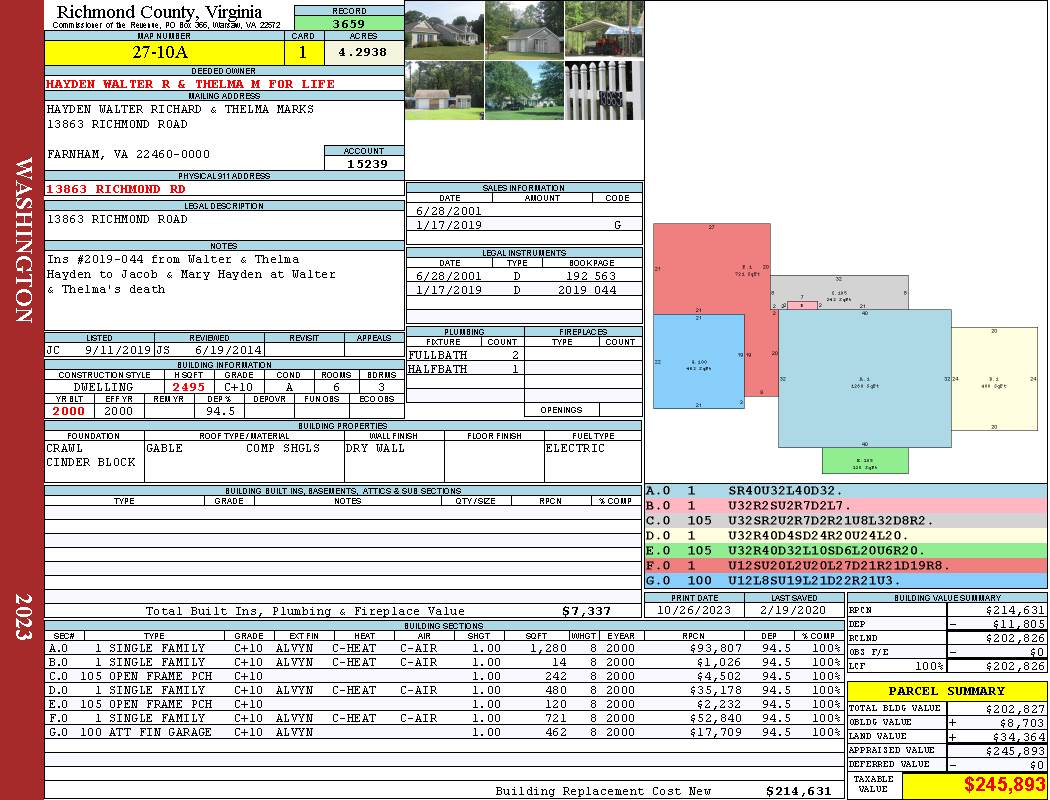Click wall finish DRY WALL
The height and width of the screenshot is (800, 1050).
(375, 448)
